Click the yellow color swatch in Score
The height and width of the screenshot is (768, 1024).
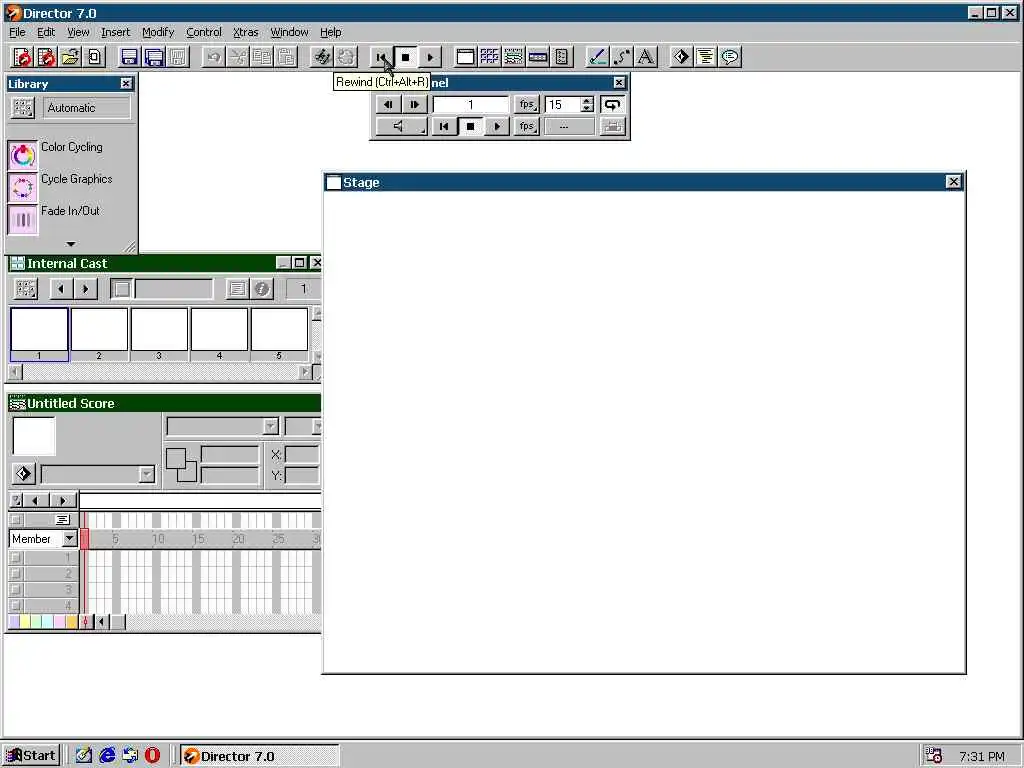(25, 622)
